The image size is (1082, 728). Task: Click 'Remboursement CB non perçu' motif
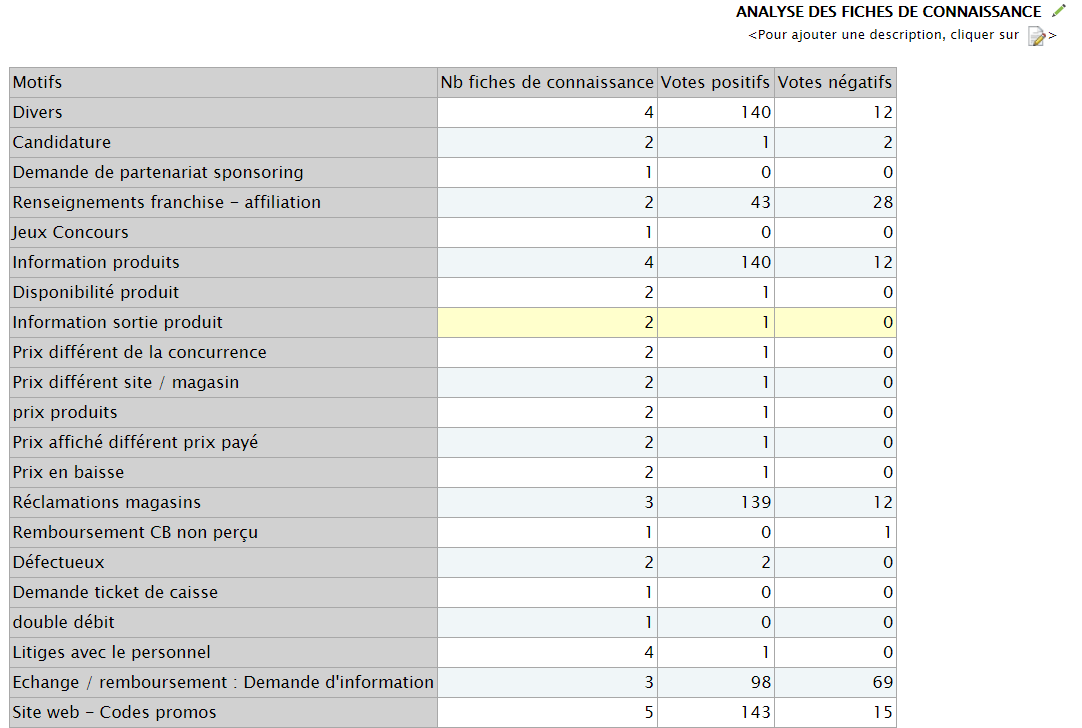[x=135, y=532]
